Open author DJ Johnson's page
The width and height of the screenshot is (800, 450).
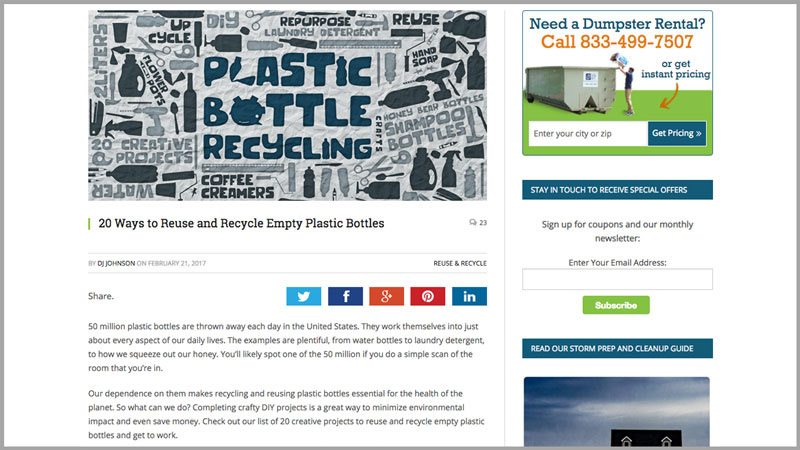(116, 263)
